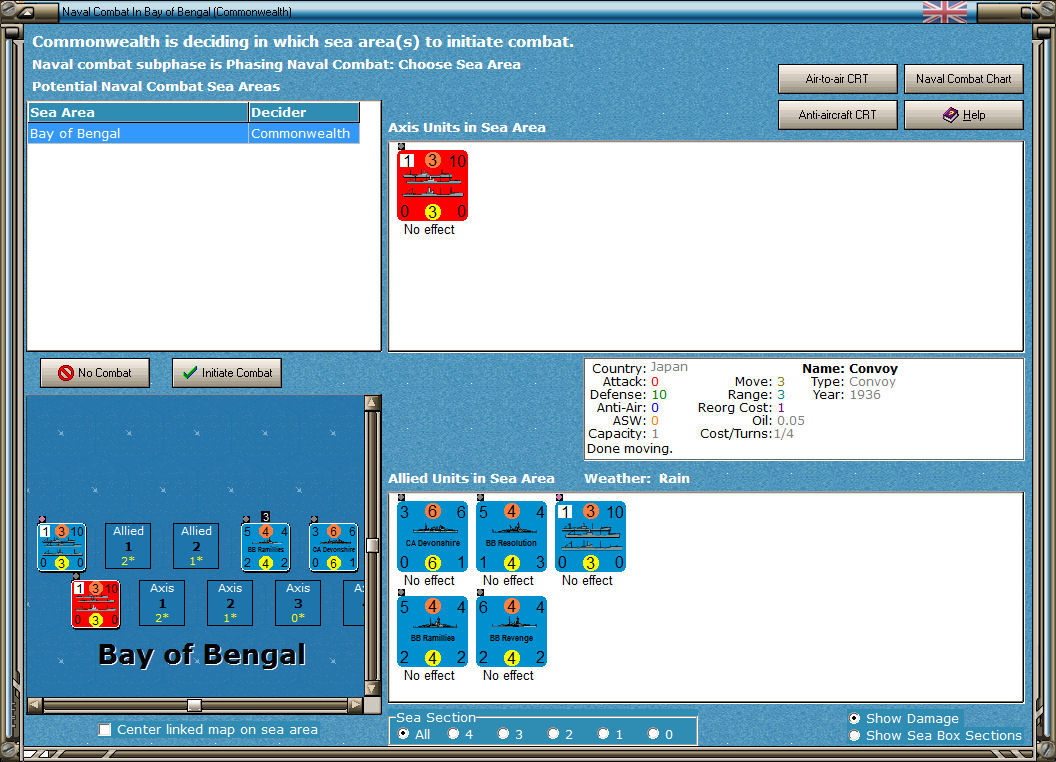Click the map horizontal scrollbar right arrow
1056x762 pixels.
pos(356,705)
